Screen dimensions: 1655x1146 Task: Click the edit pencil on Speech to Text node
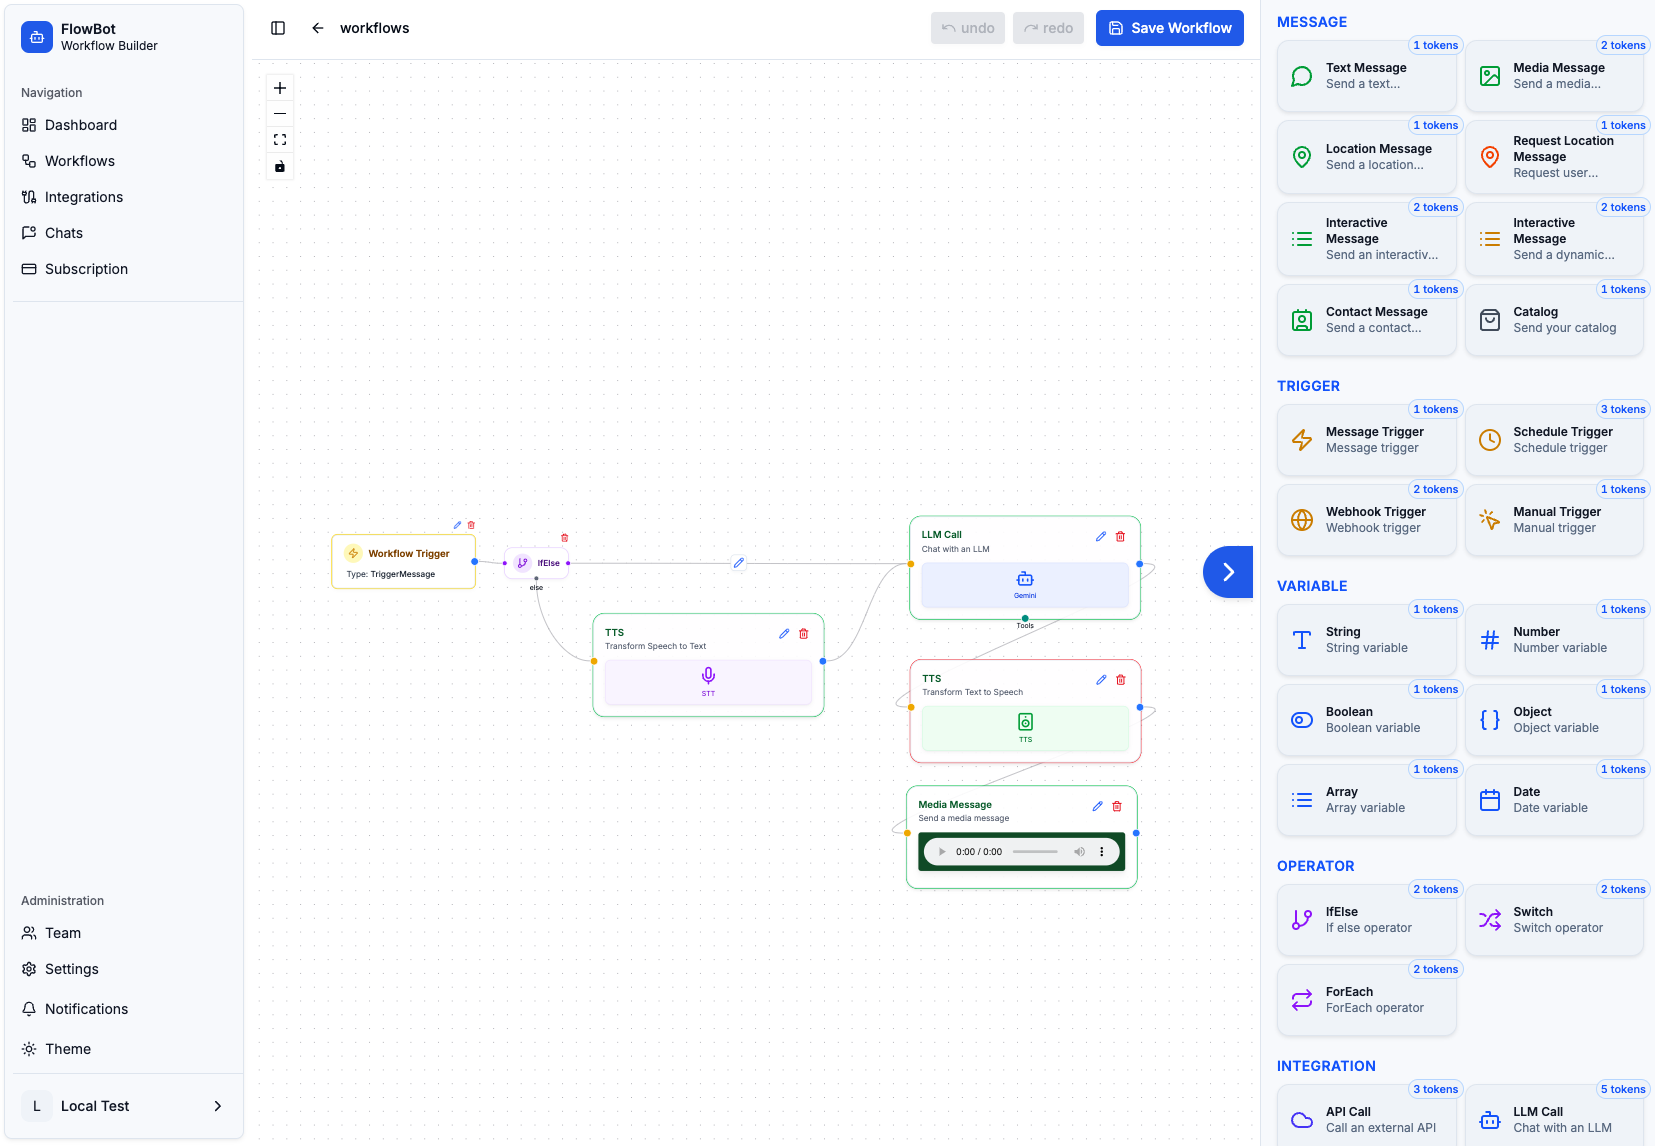click(784, 634)
